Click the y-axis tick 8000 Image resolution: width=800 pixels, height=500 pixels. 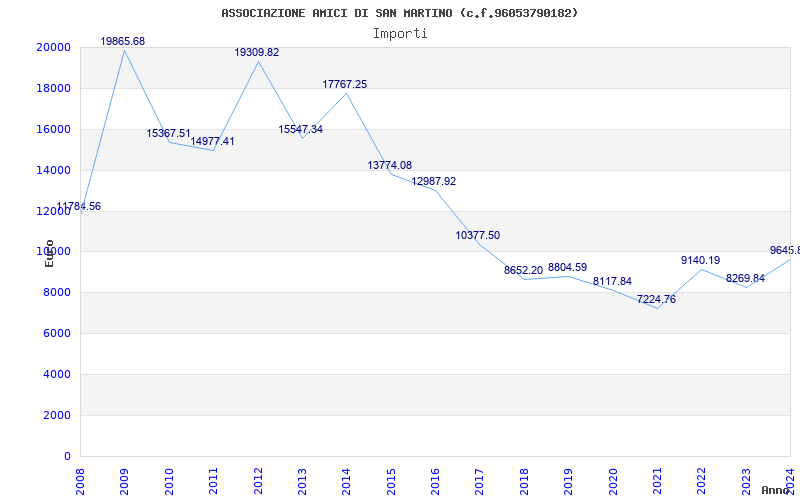point(56,293)
